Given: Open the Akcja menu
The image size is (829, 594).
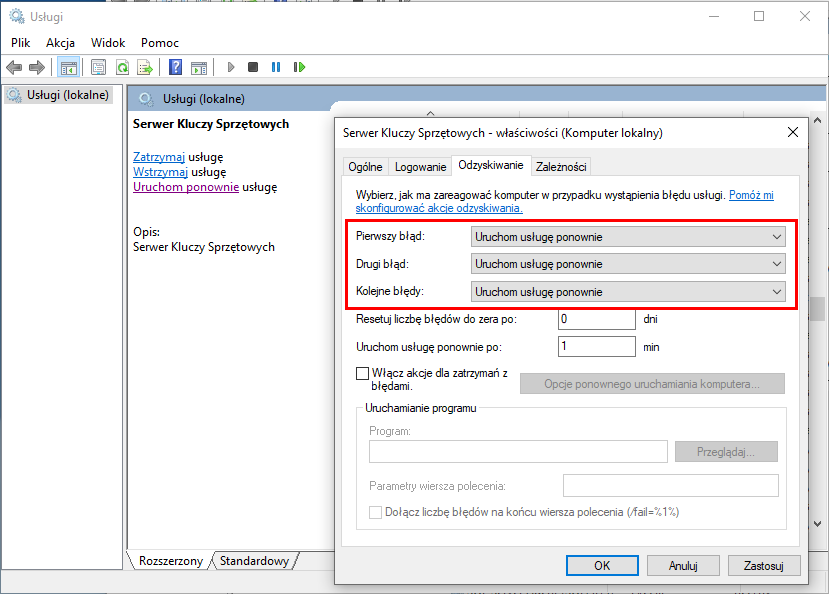Looking at the screenshot, I should coord(60,43).
